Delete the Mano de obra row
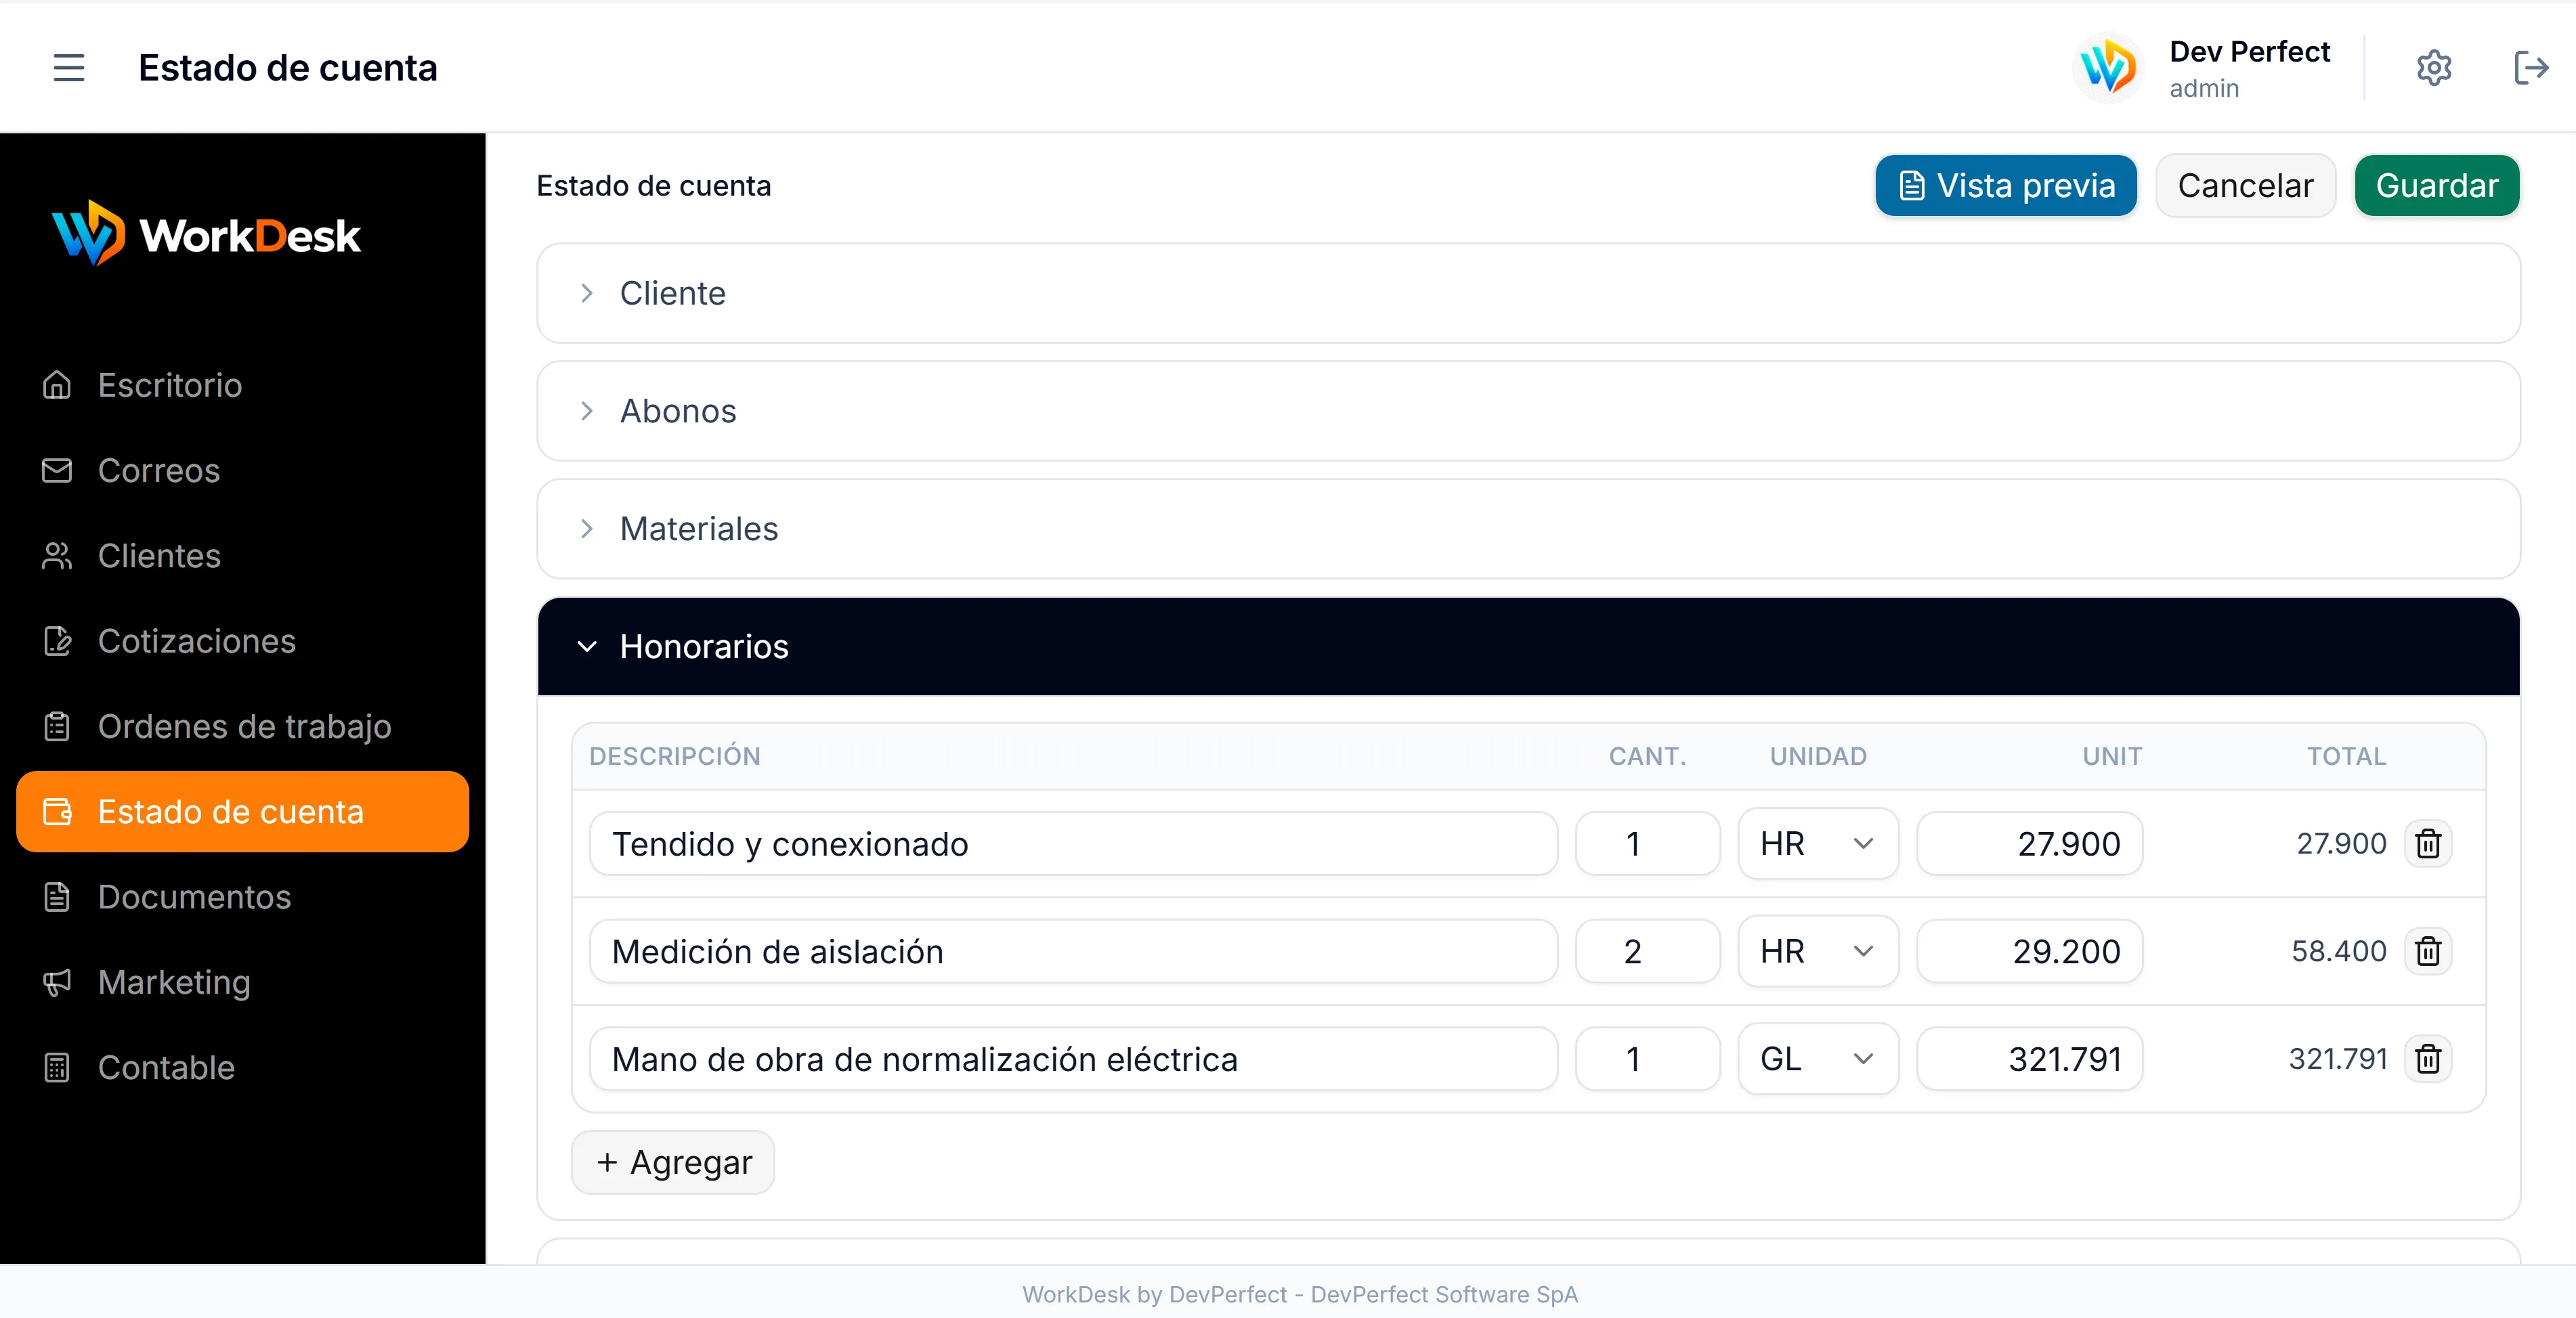The height and width of the screenshot is (1318, 2576). [x=2428, y=1058]
